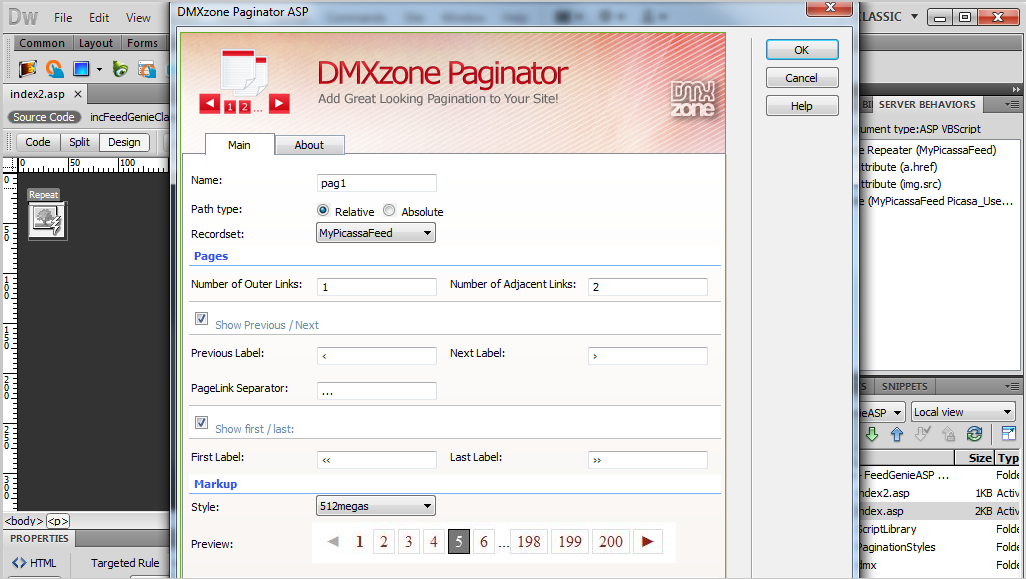Click the First Label input field
The image size is (1026, 579).
[377, 460]
